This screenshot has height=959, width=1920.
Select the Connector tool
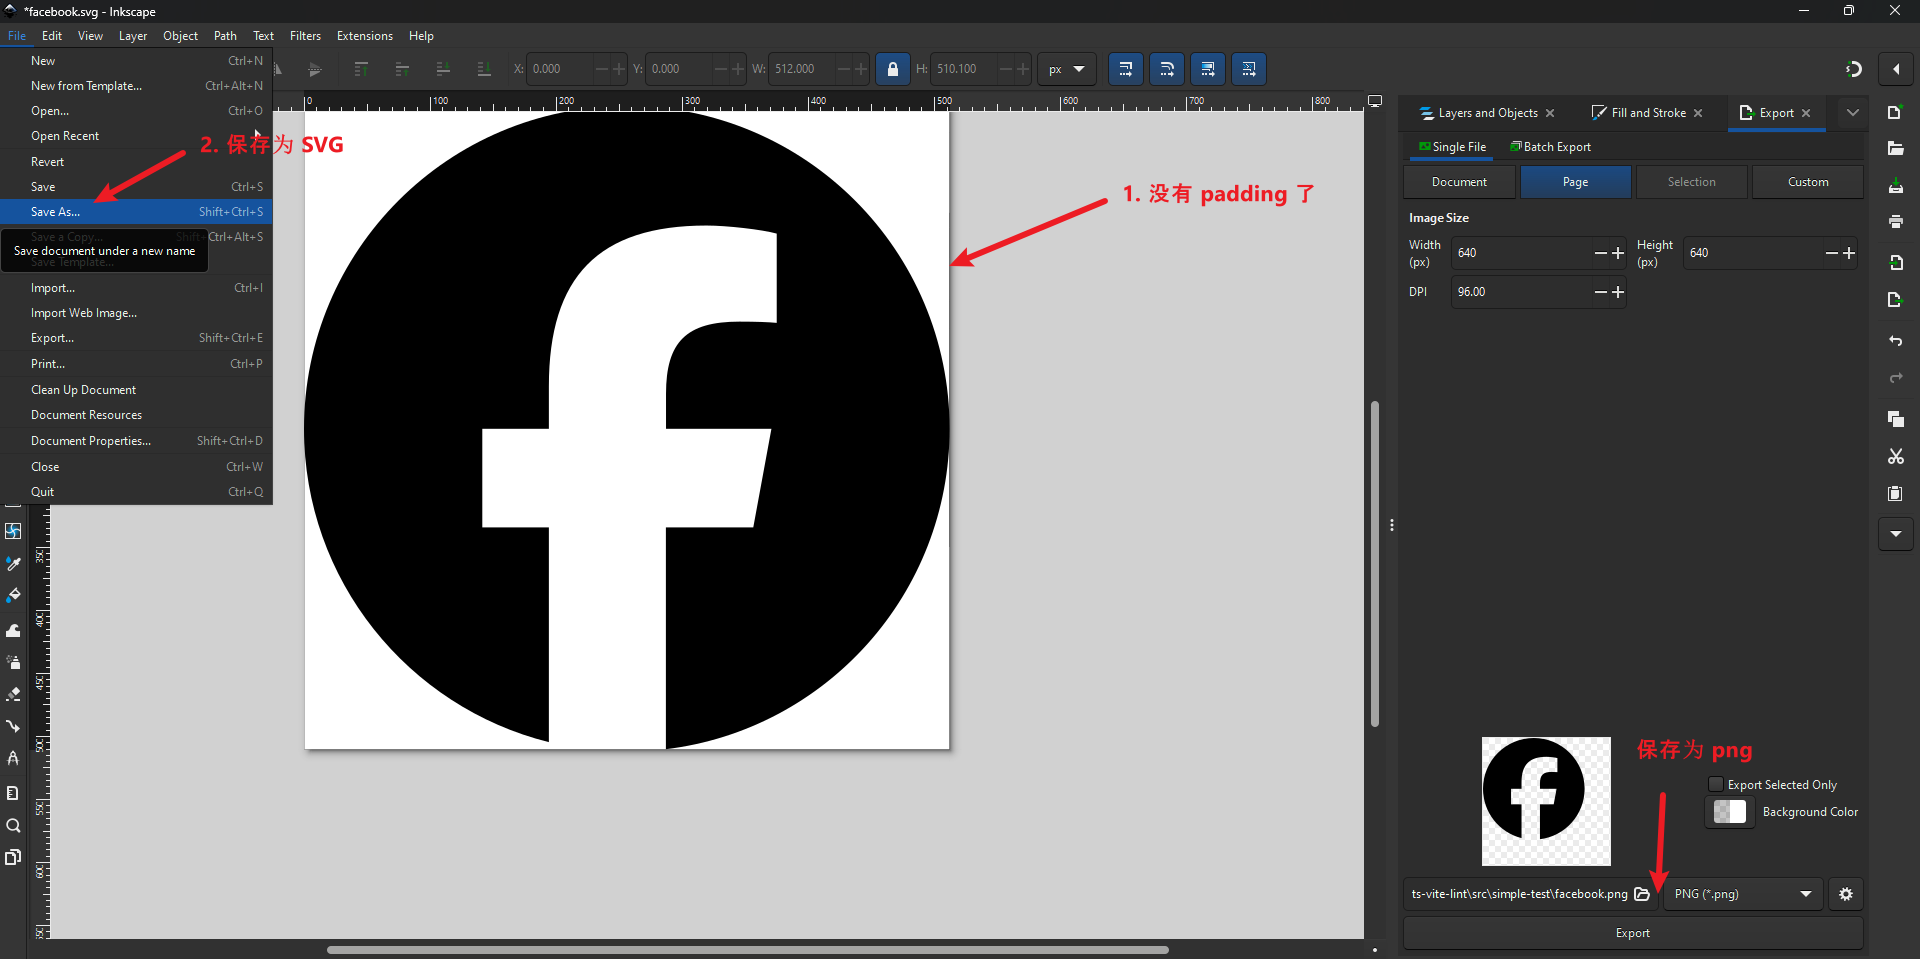[13, 727]
